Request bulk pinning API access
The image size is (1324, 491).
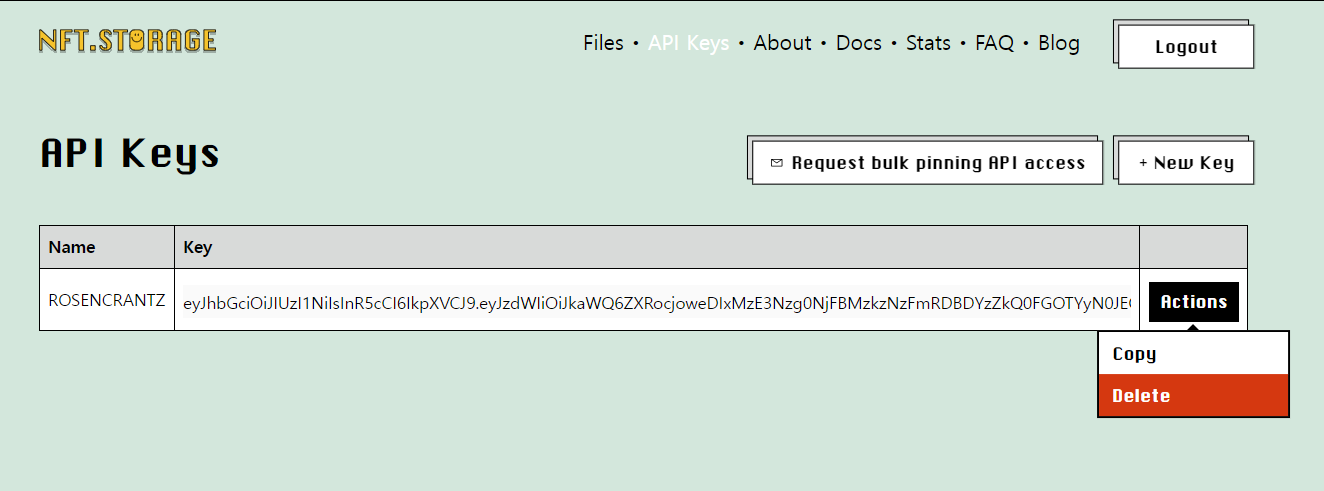coord(927,163)
